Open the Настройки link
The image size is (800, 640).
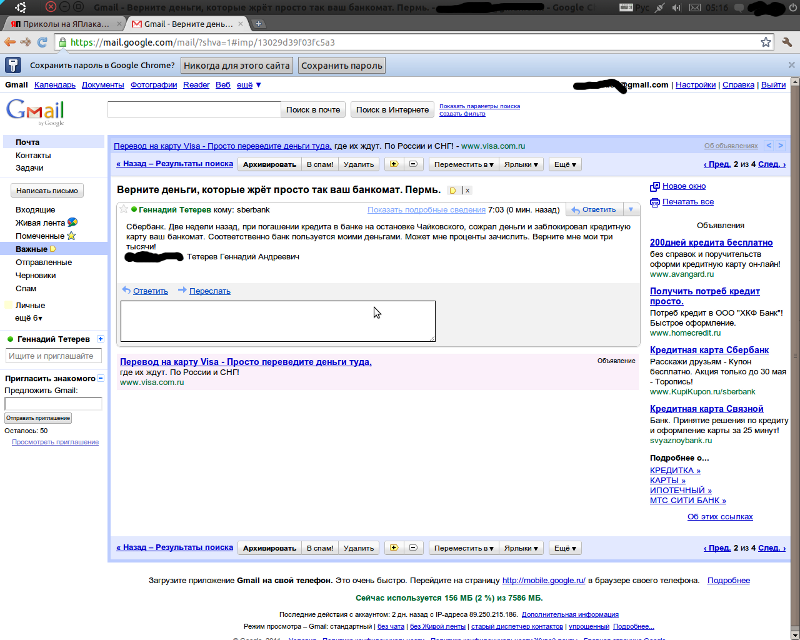695,85
